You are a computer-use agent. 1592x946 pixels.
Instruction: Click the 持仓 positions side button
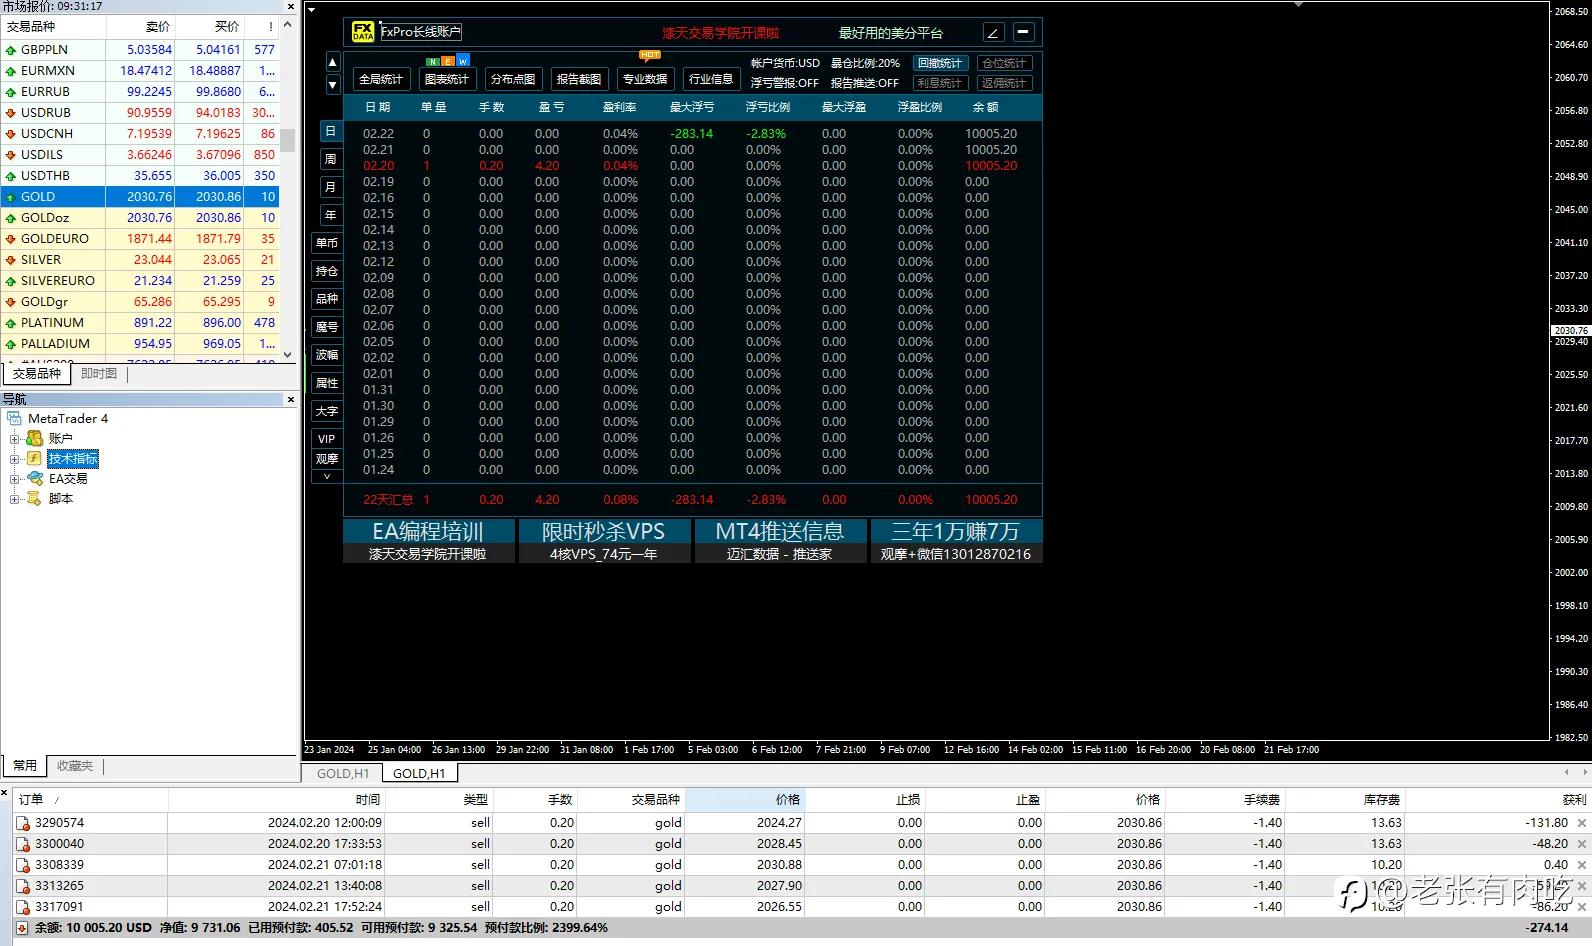327,271
